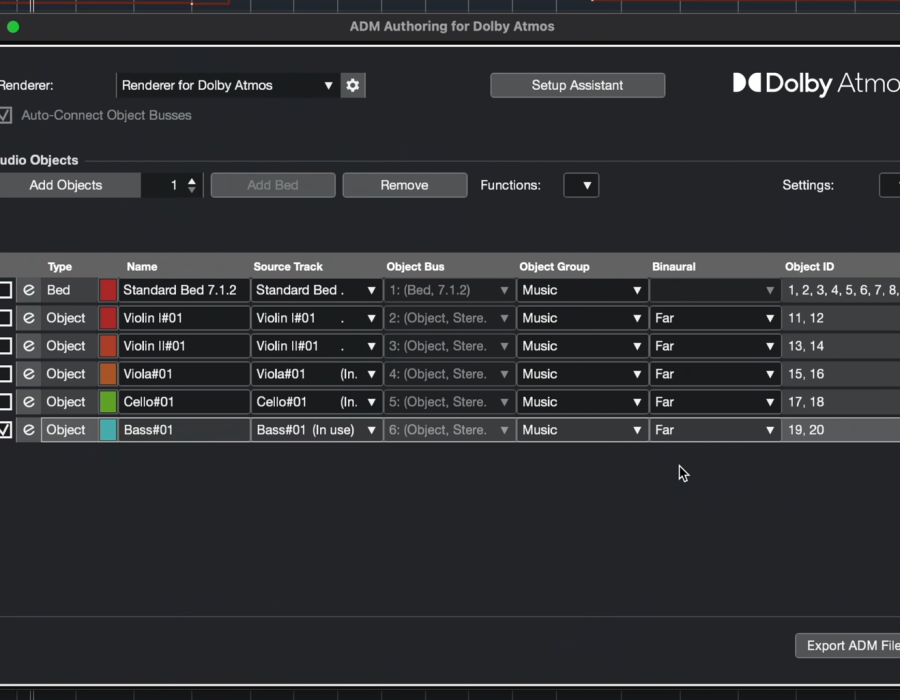Toggle Auto-Connect Object Busses checkbox
The height and width of the screenshot is (700, 900).
[5, 115]
